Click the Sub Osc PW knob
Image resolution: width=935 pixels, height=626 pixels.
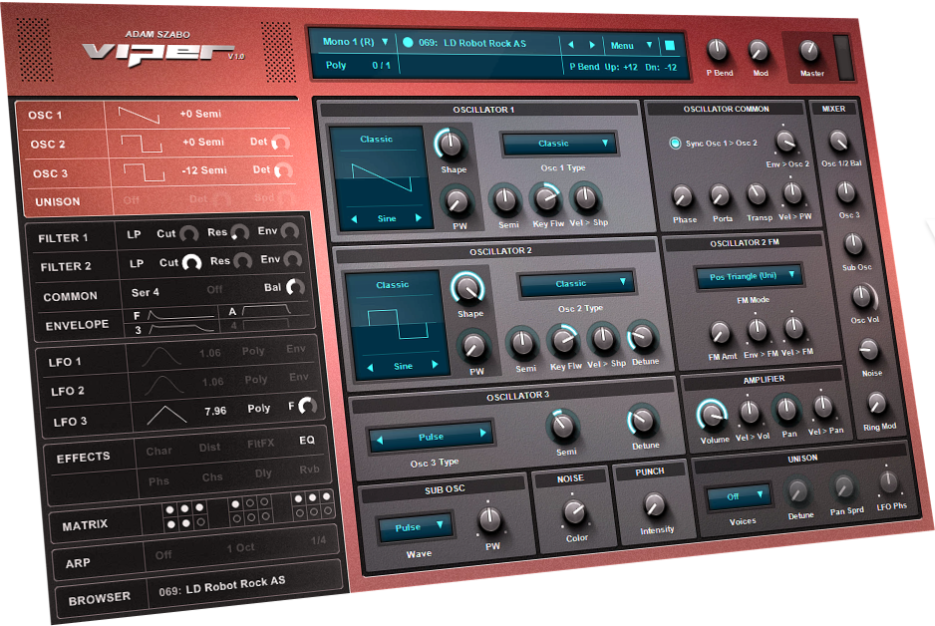point(490,519)
